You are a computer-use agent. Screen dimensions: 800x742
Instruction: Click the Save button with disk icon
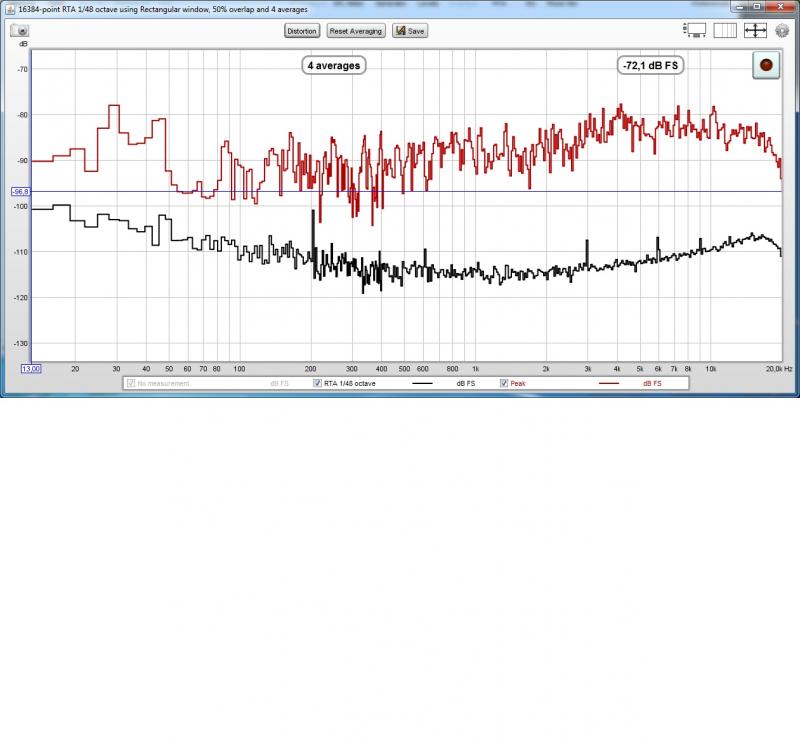(410, 31)
